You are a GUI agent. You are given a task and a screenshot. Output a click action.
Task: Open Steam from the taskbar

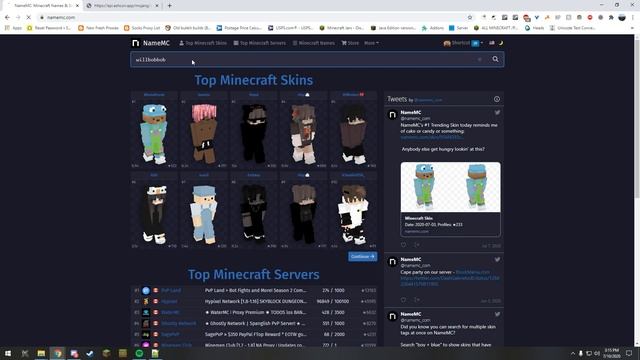[x=90, y=353]
